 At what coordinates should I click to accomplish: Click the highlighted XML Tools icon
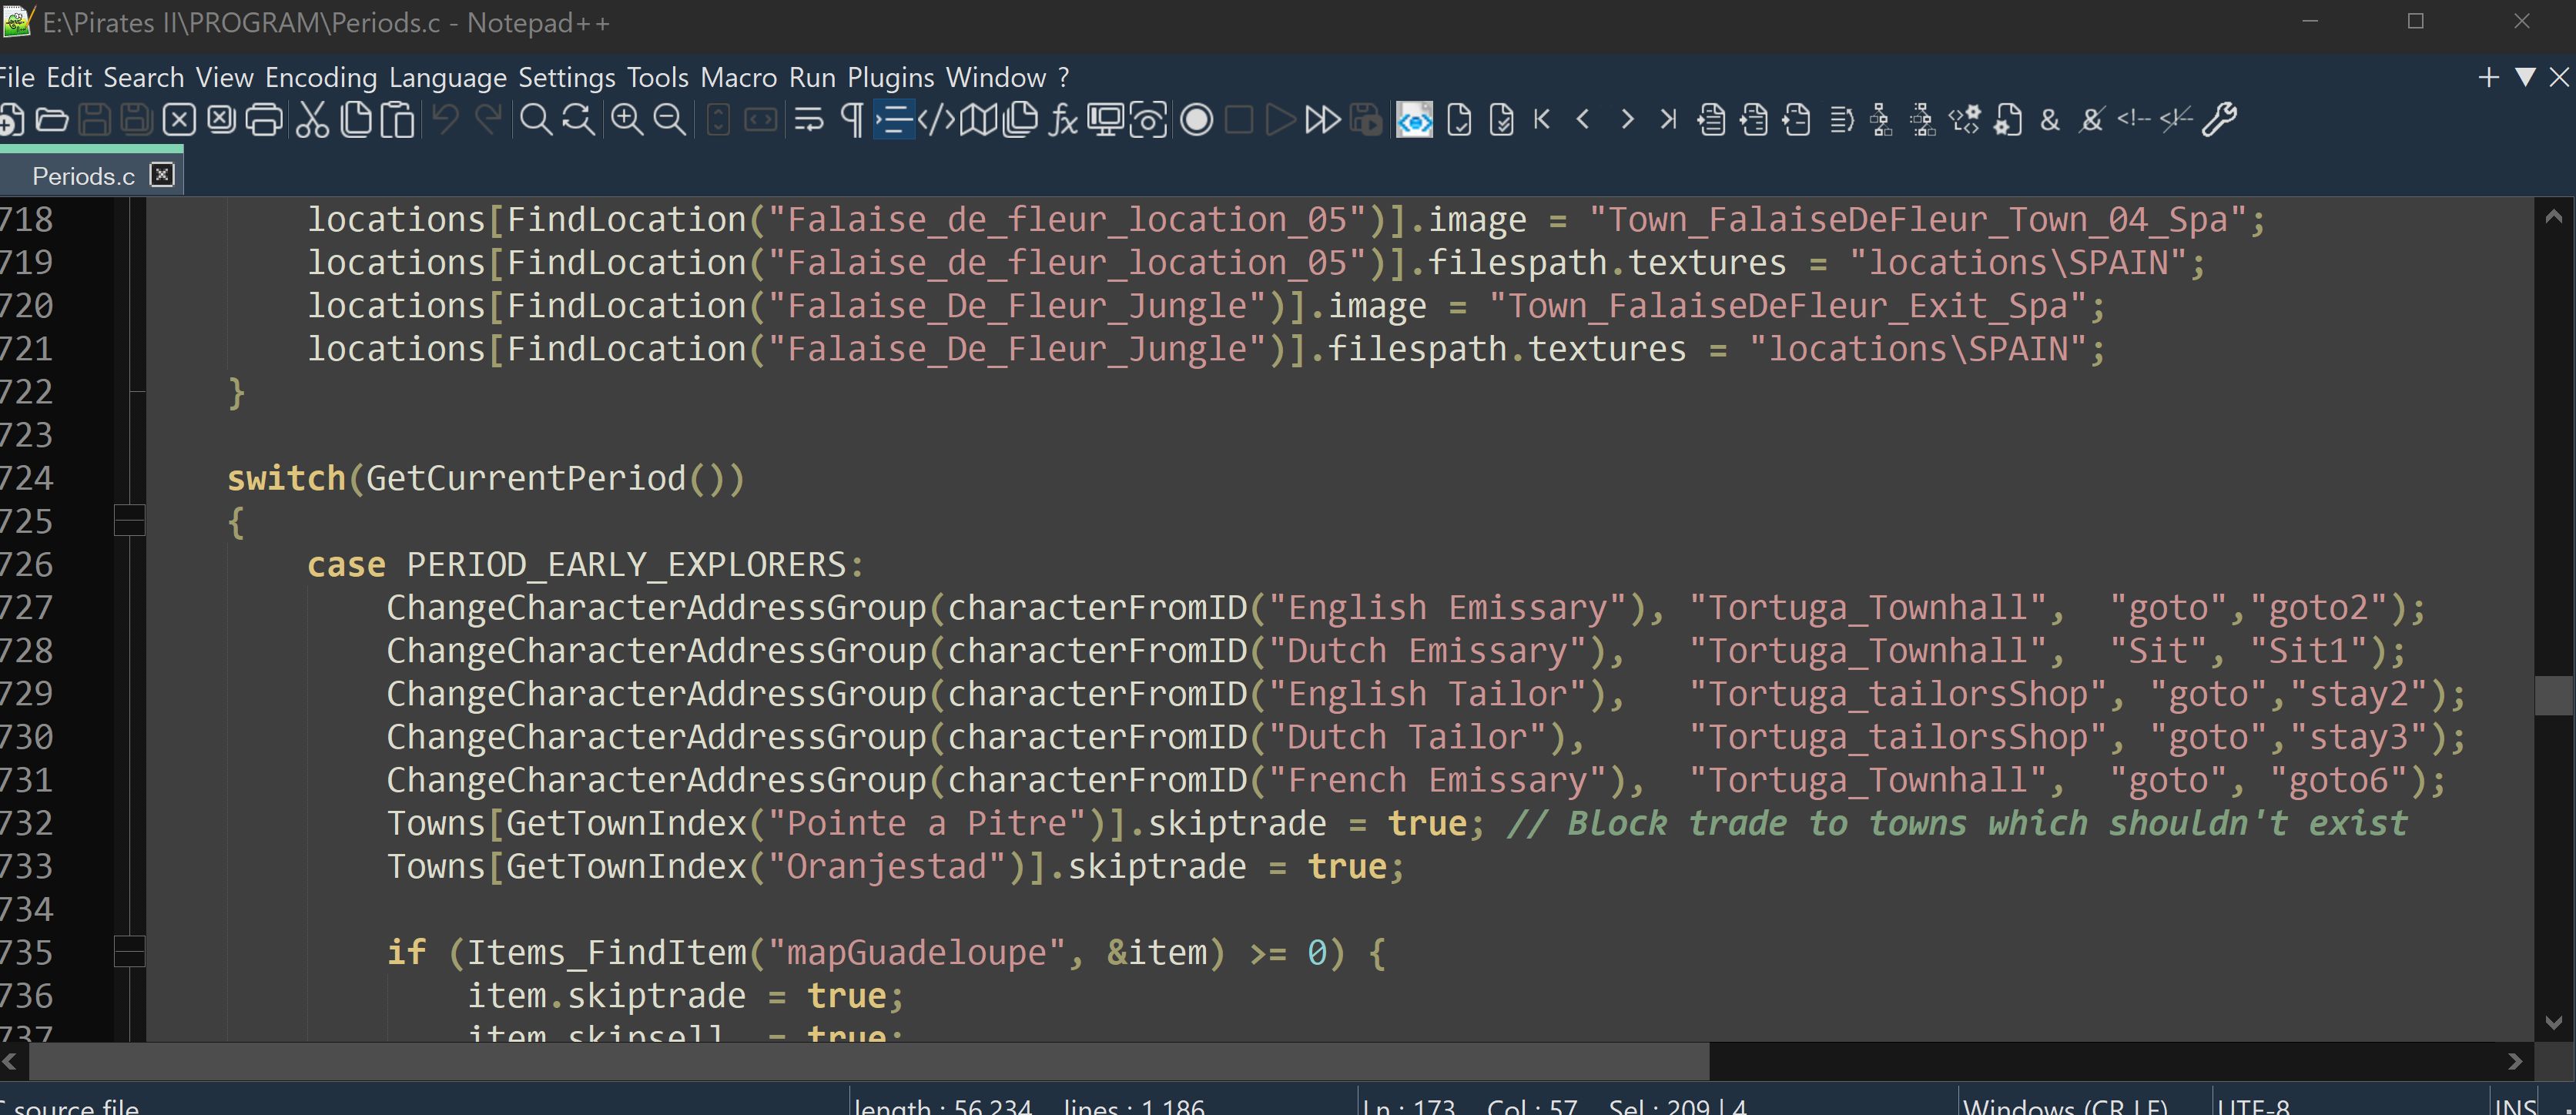coord(1414,120)
